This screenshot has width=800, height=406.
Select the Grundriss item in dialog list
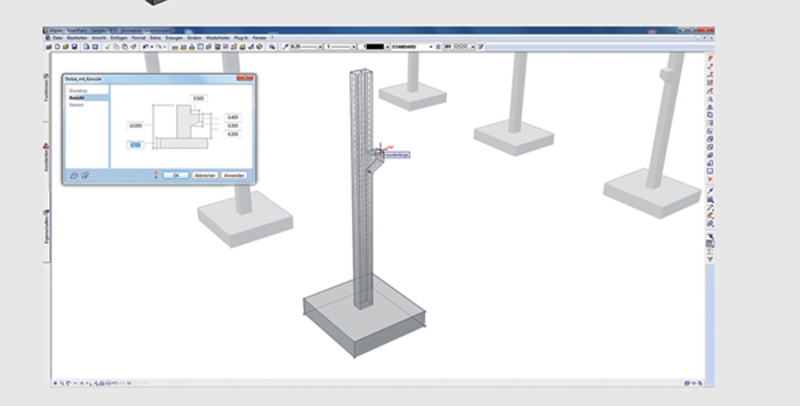[x=78, y=91]
